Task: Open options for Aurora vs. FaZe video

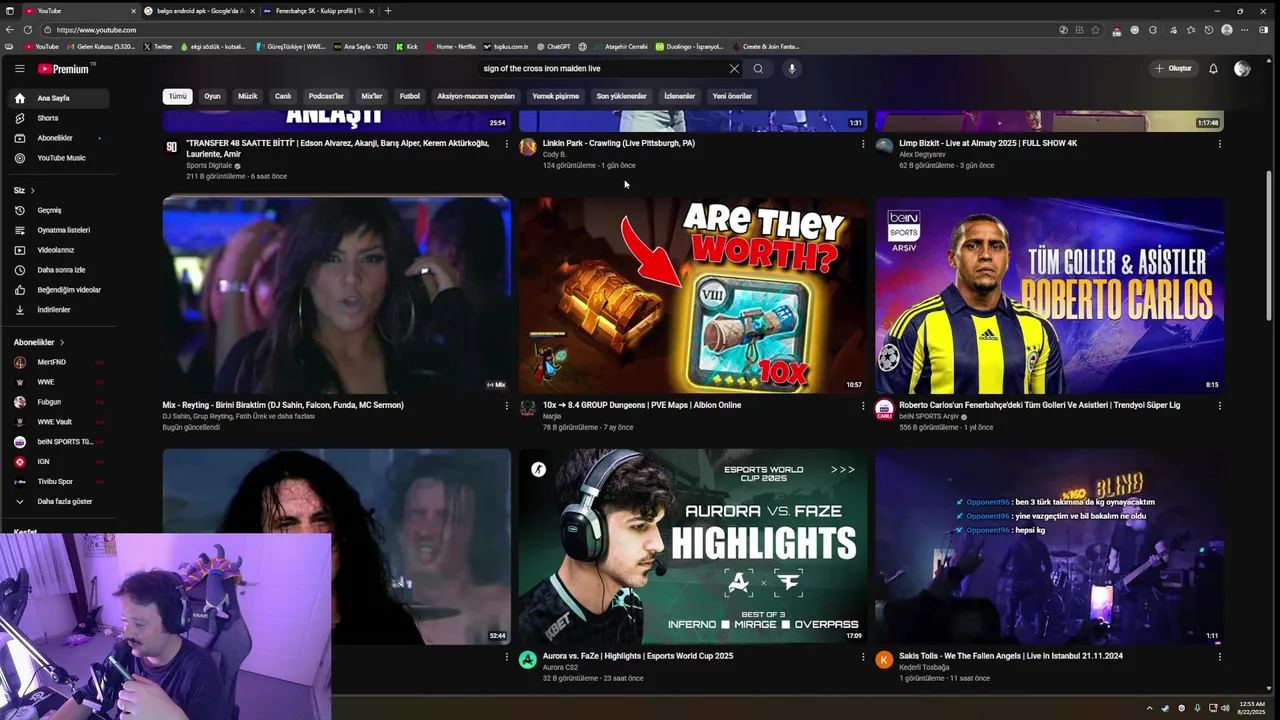Action: pos(863,657)
